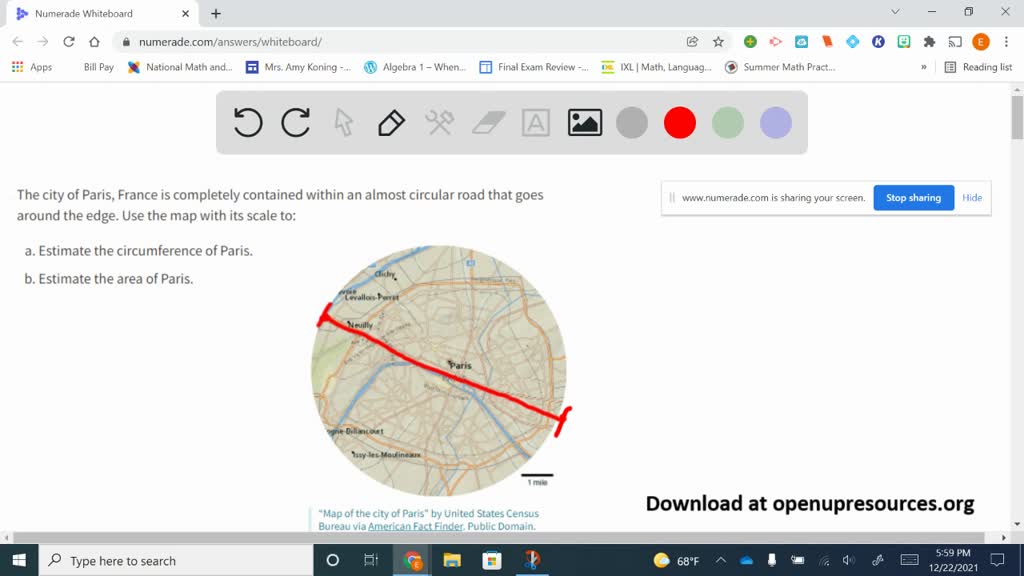Click the blue K extension icon
Viewport: 1024px width, 576px height.
coord(878,42)
